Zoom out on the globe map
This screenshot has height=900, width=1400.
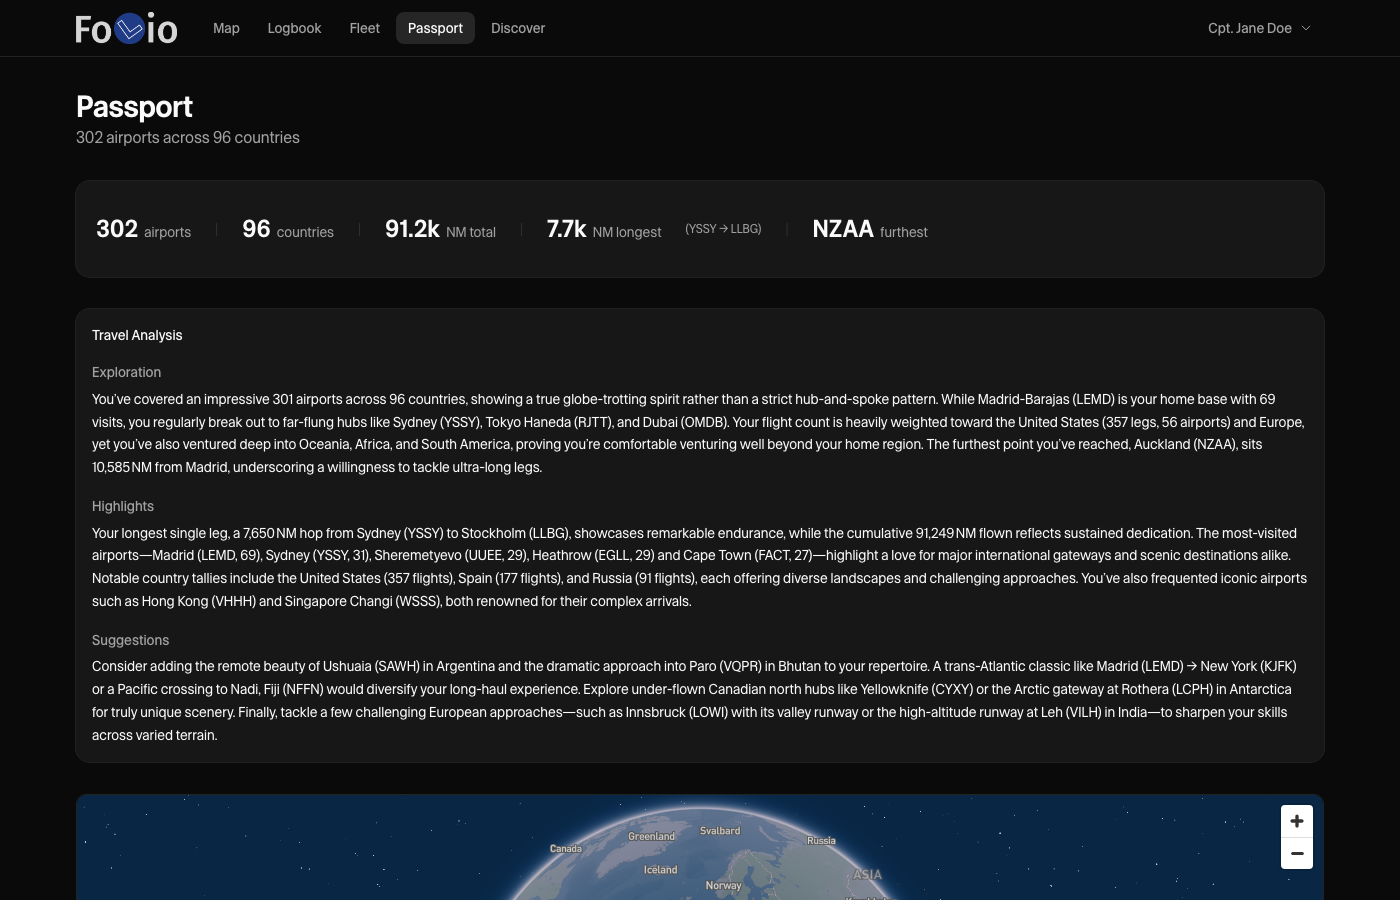[1297, 853]
